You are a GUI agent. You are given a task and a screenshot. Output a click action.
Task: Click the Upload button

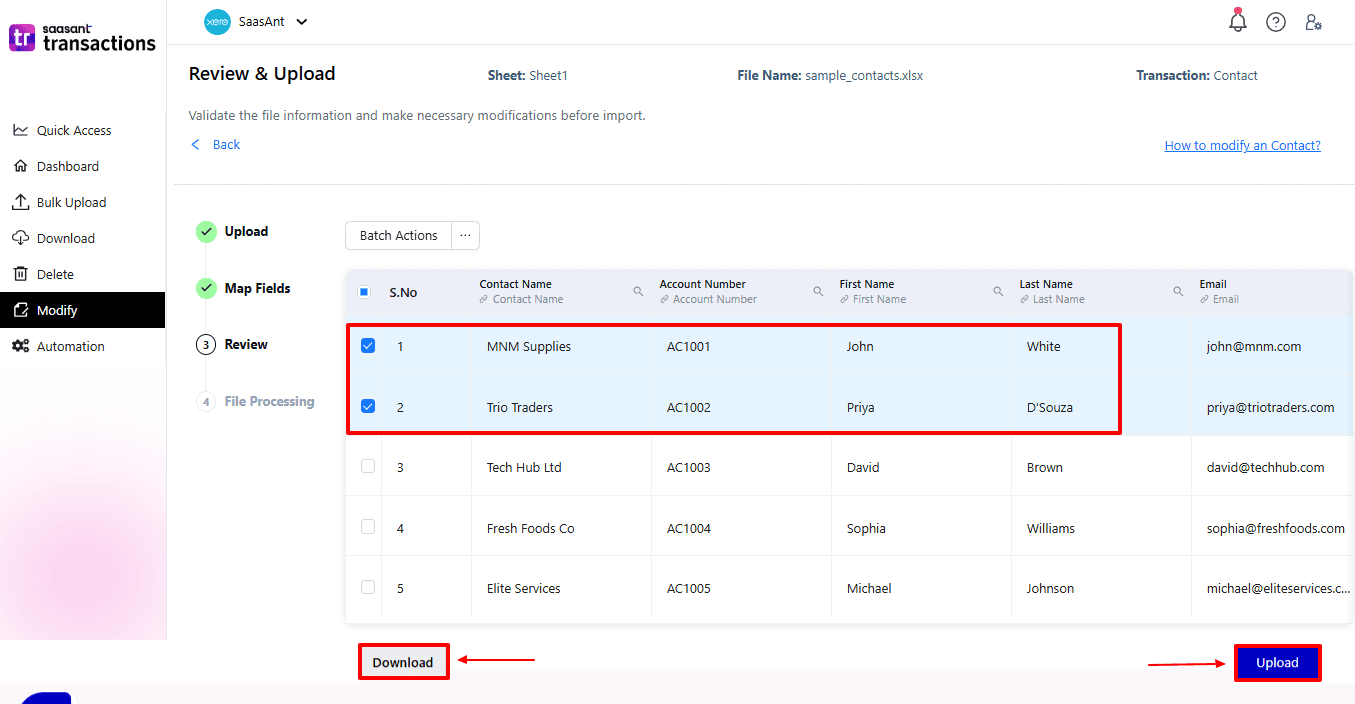pos(1277,662)
